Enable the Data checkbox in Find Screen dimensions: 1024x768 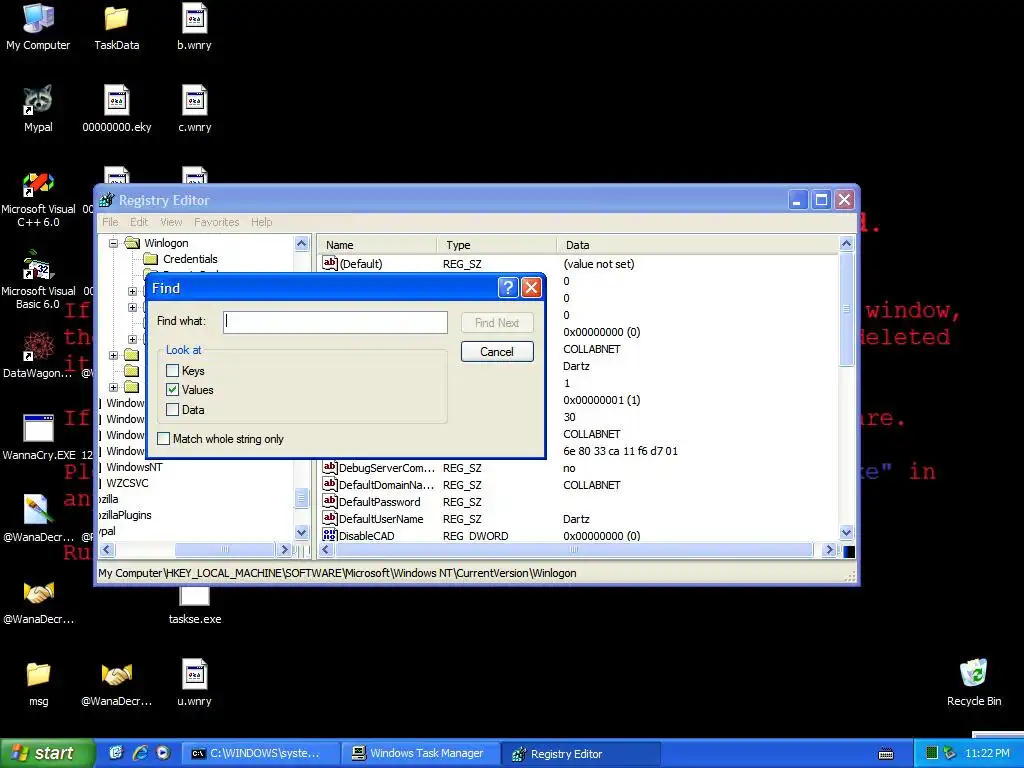click(172, 409)
